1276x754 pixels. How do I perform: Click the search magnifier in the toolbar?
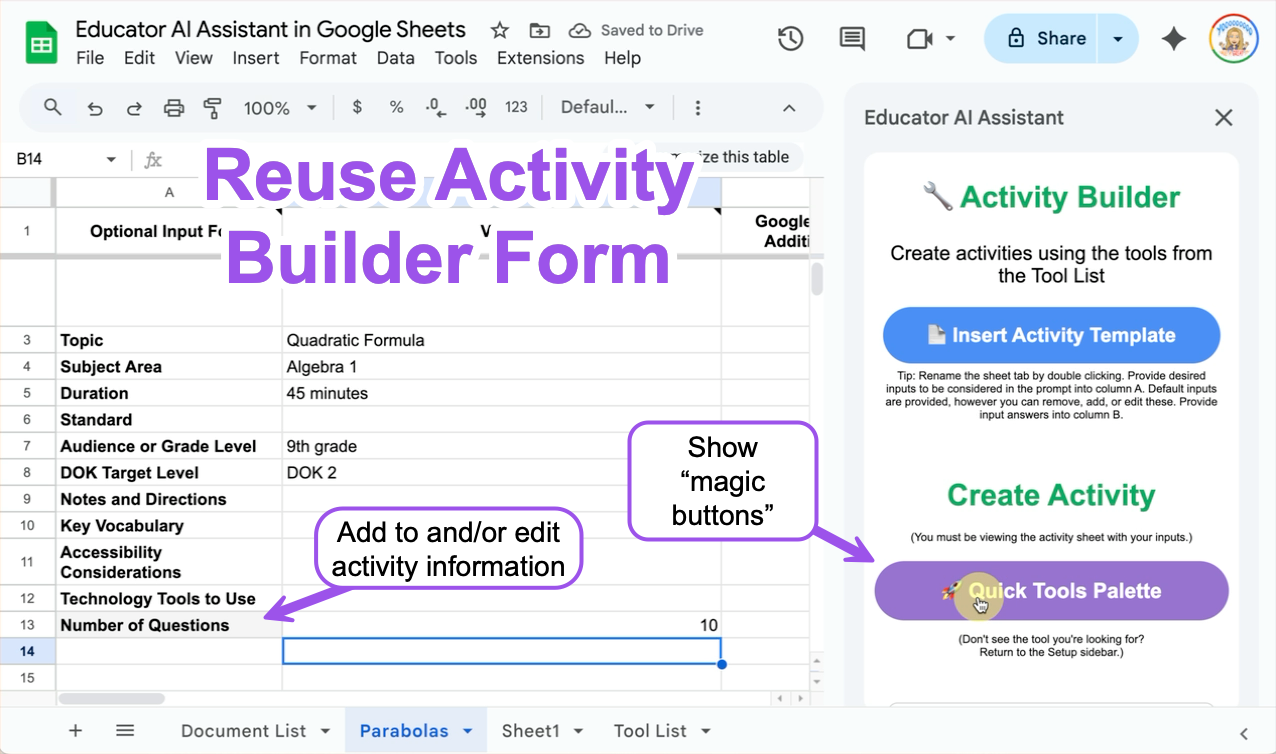coord(53,107)
